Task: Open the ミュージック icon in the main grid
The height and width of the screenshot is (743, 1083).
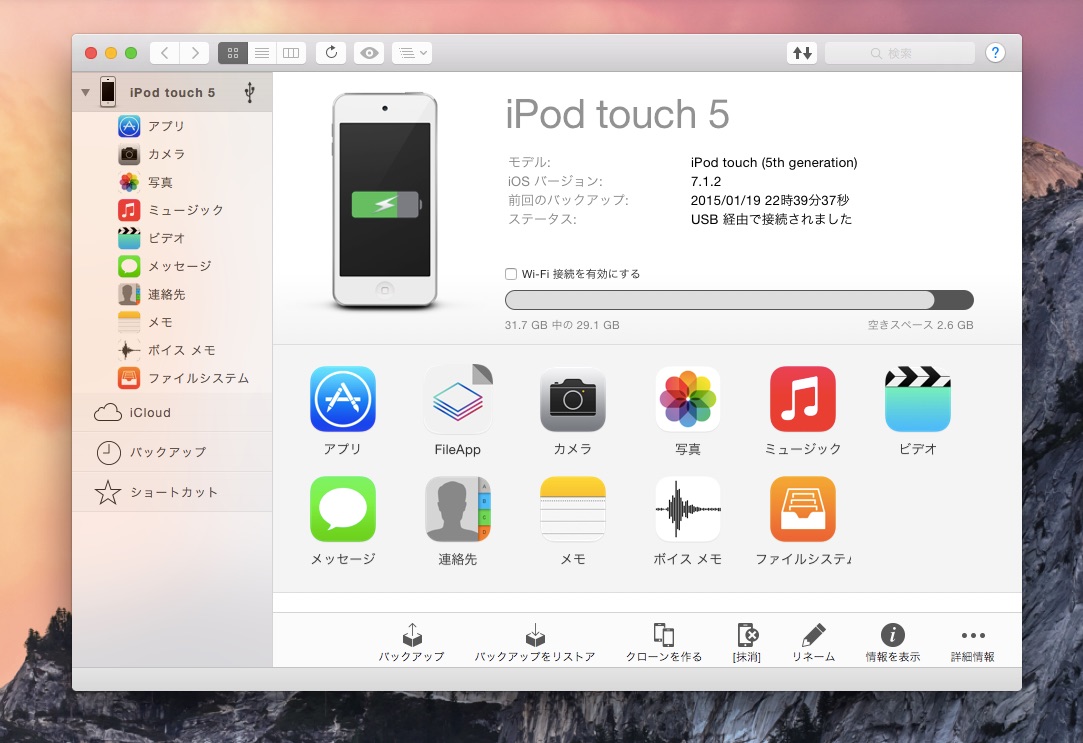Action: [803, 399]
